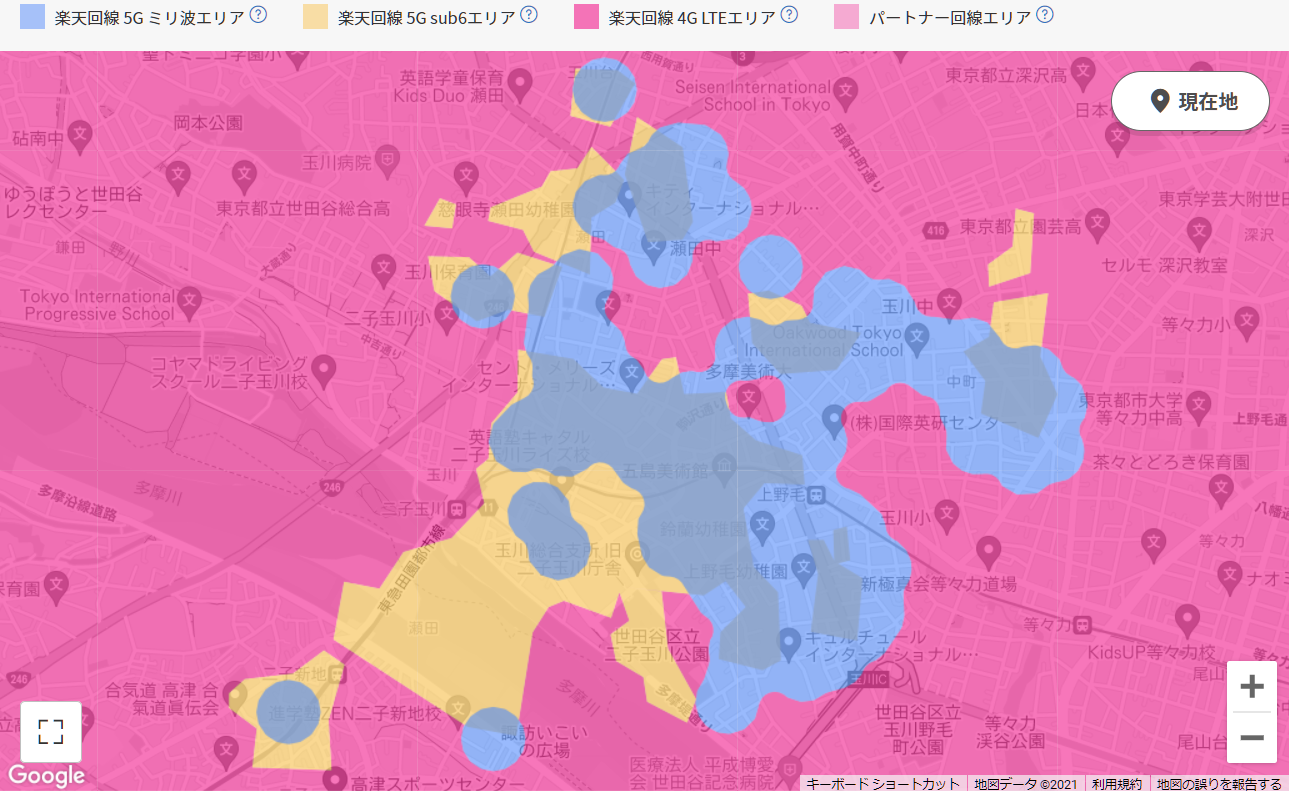The image size is (1289, 791).
Task: Click the 上野毛 station marker
Action: (x=817, y=493)
